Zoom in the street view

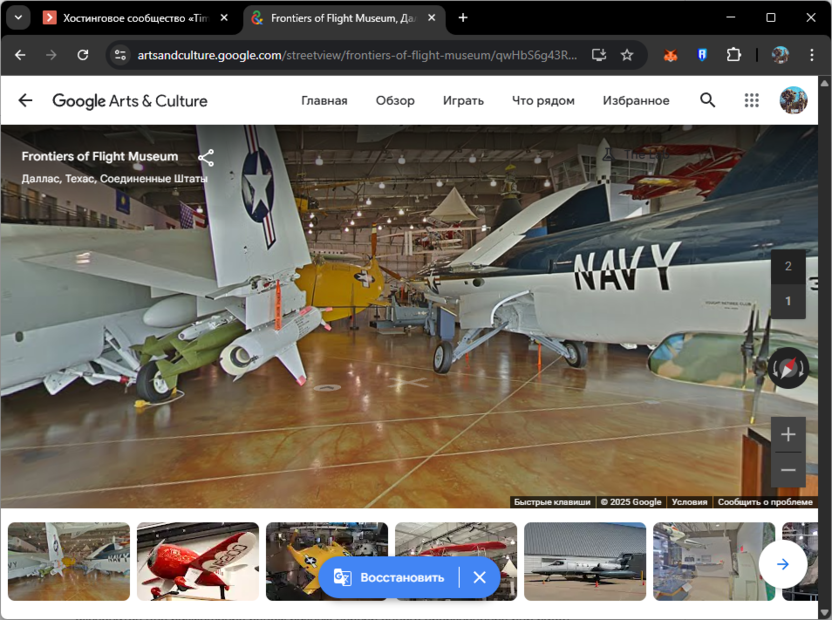click(x=788, y=434)
